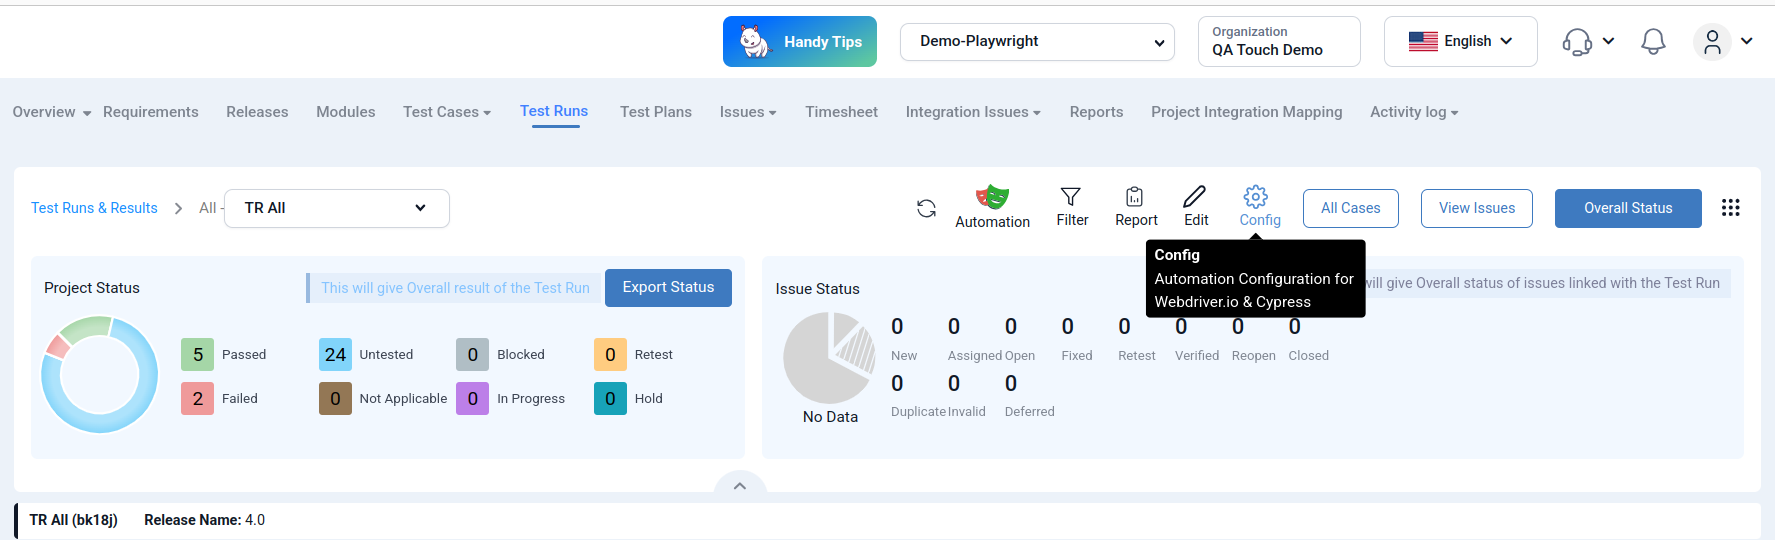1775x540 pixels.
Task: Click the notification bell icon
Action: pyautogui.click(x=1653, y=42)
